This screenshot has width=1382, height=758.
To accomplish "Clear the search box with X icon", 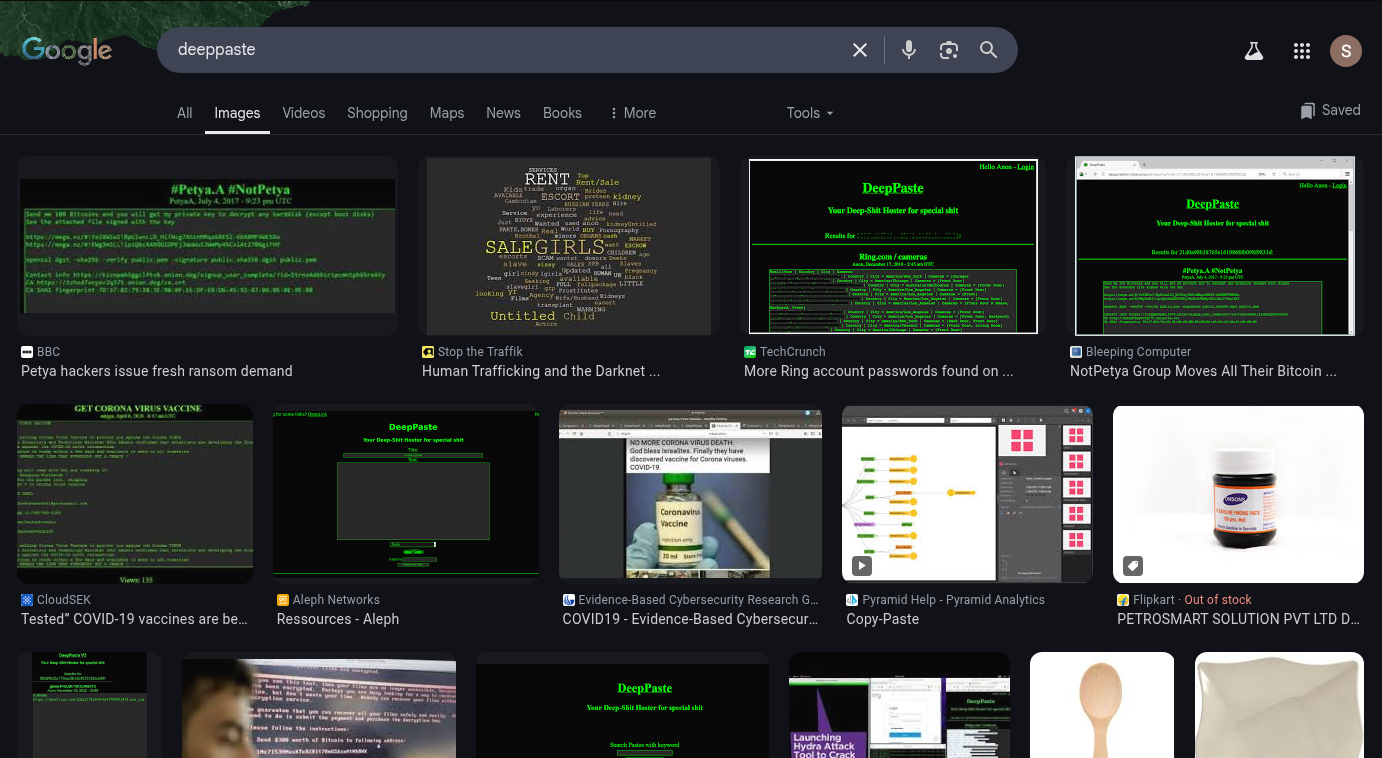I will click(x=860, y=50).
